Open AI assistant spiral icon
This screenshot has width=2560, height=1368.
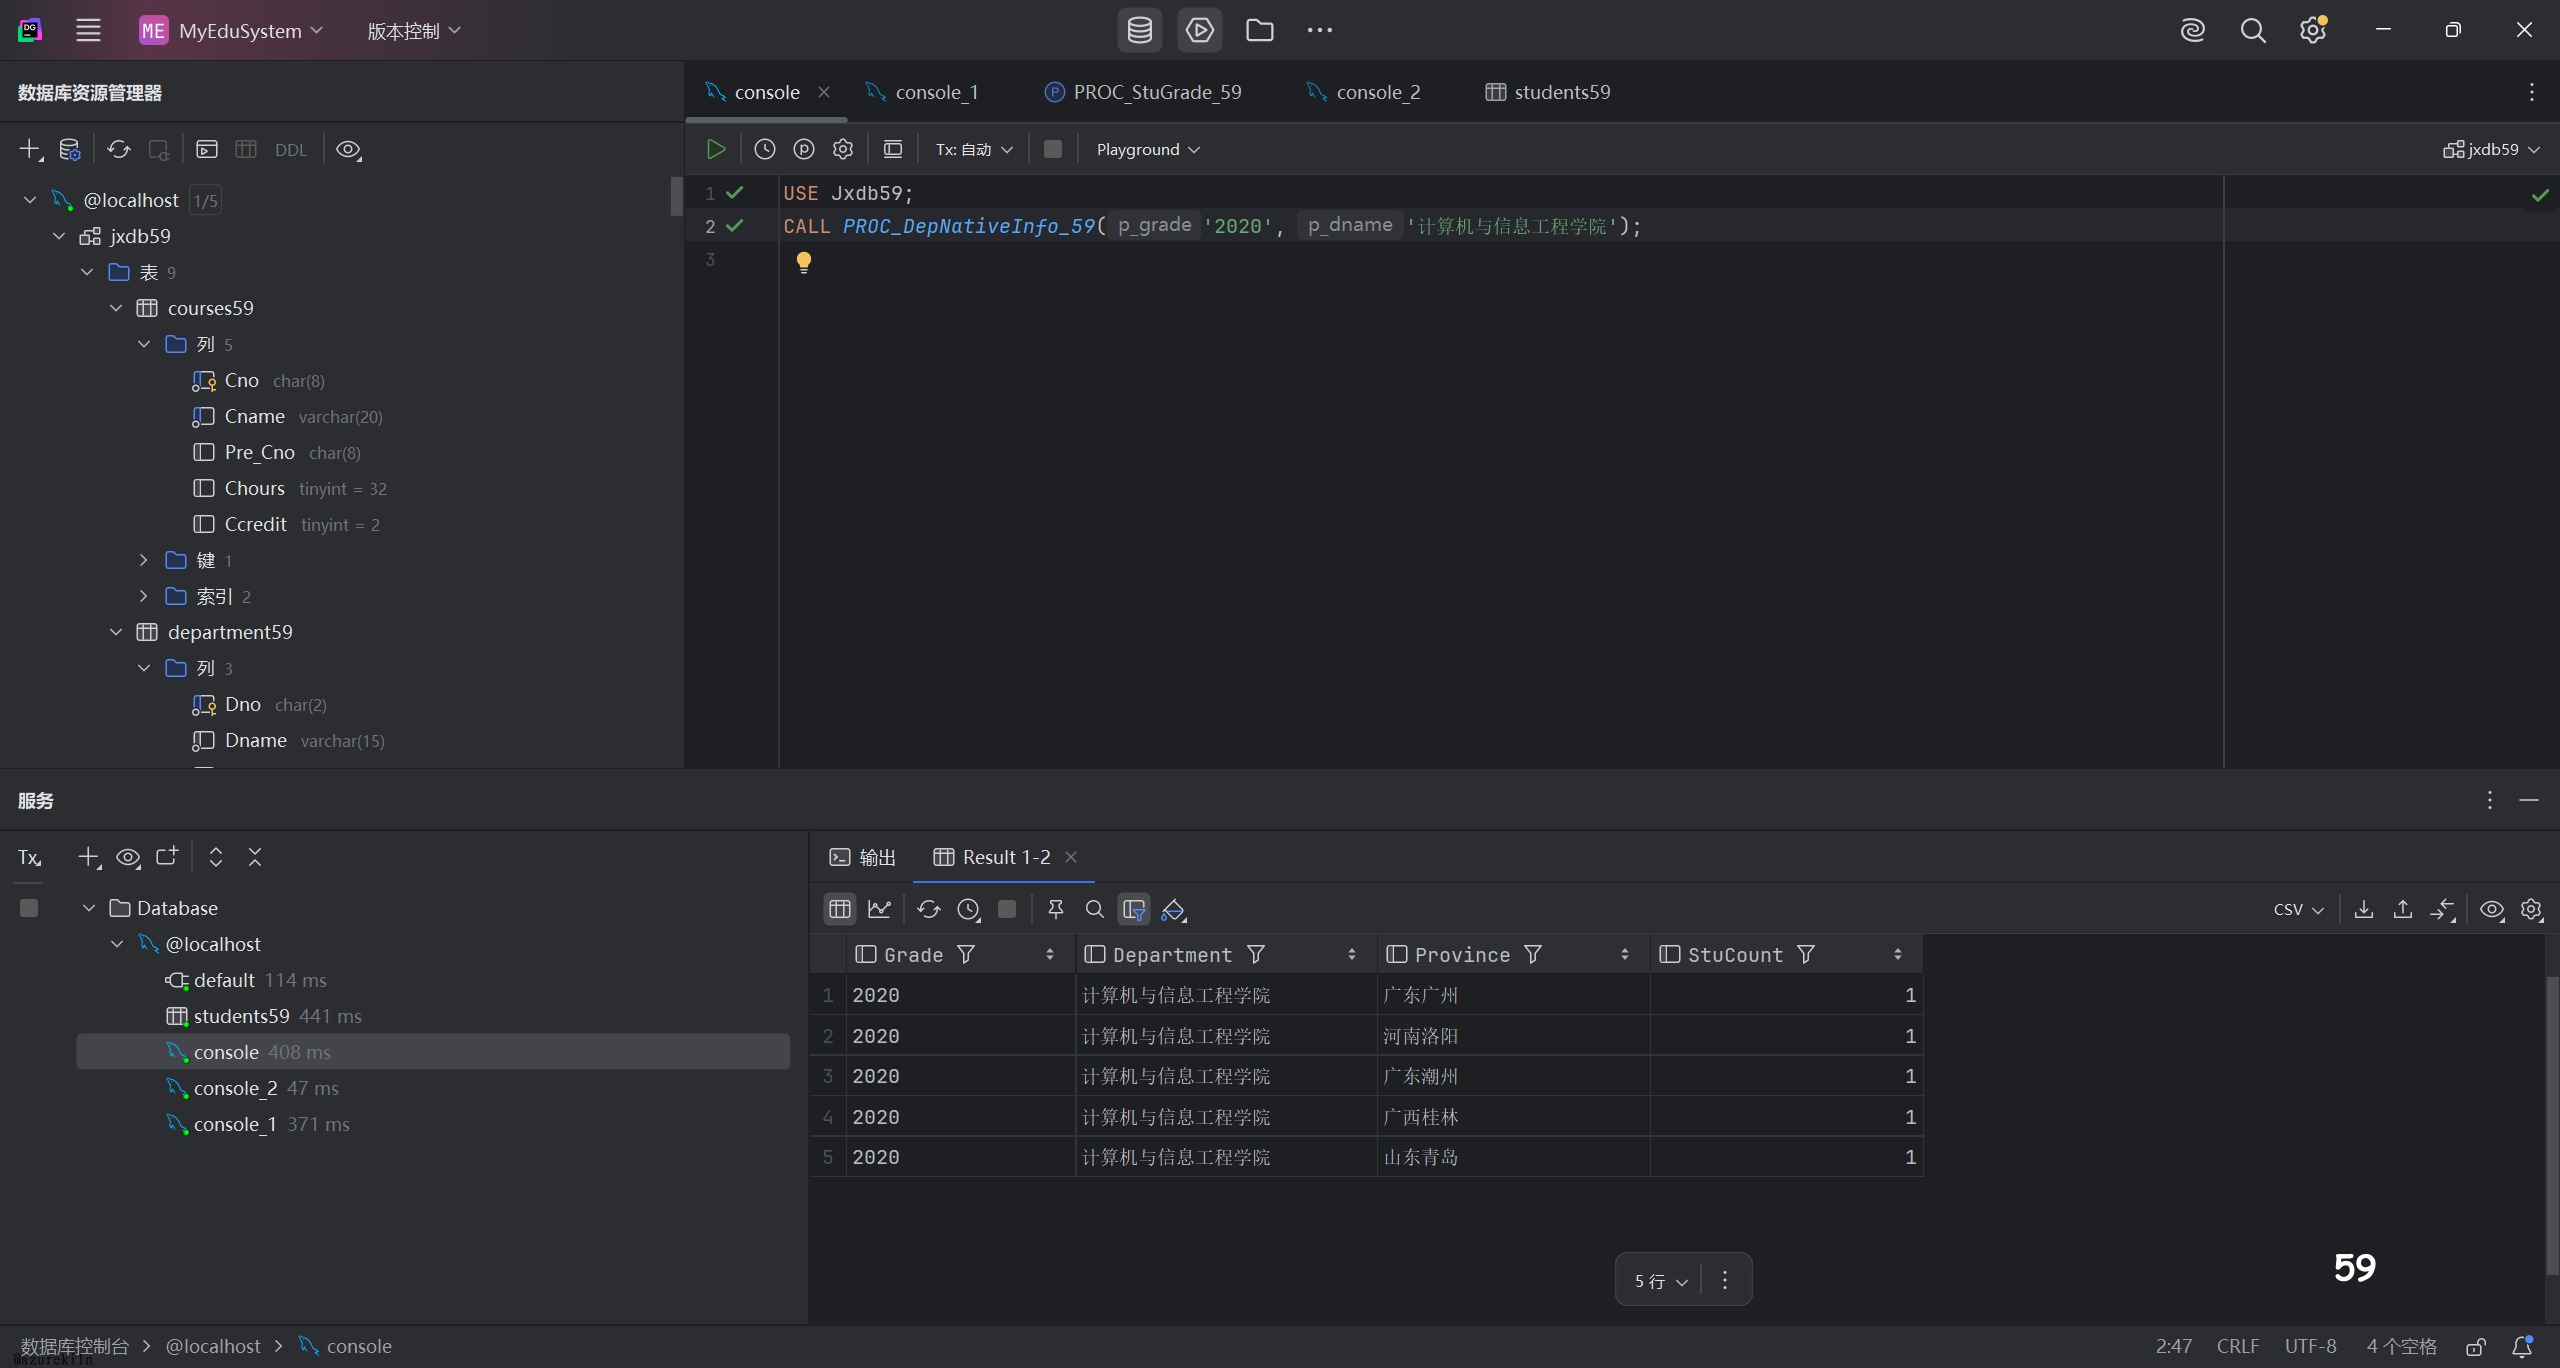pyautogui.click(x=2192, y=30)
